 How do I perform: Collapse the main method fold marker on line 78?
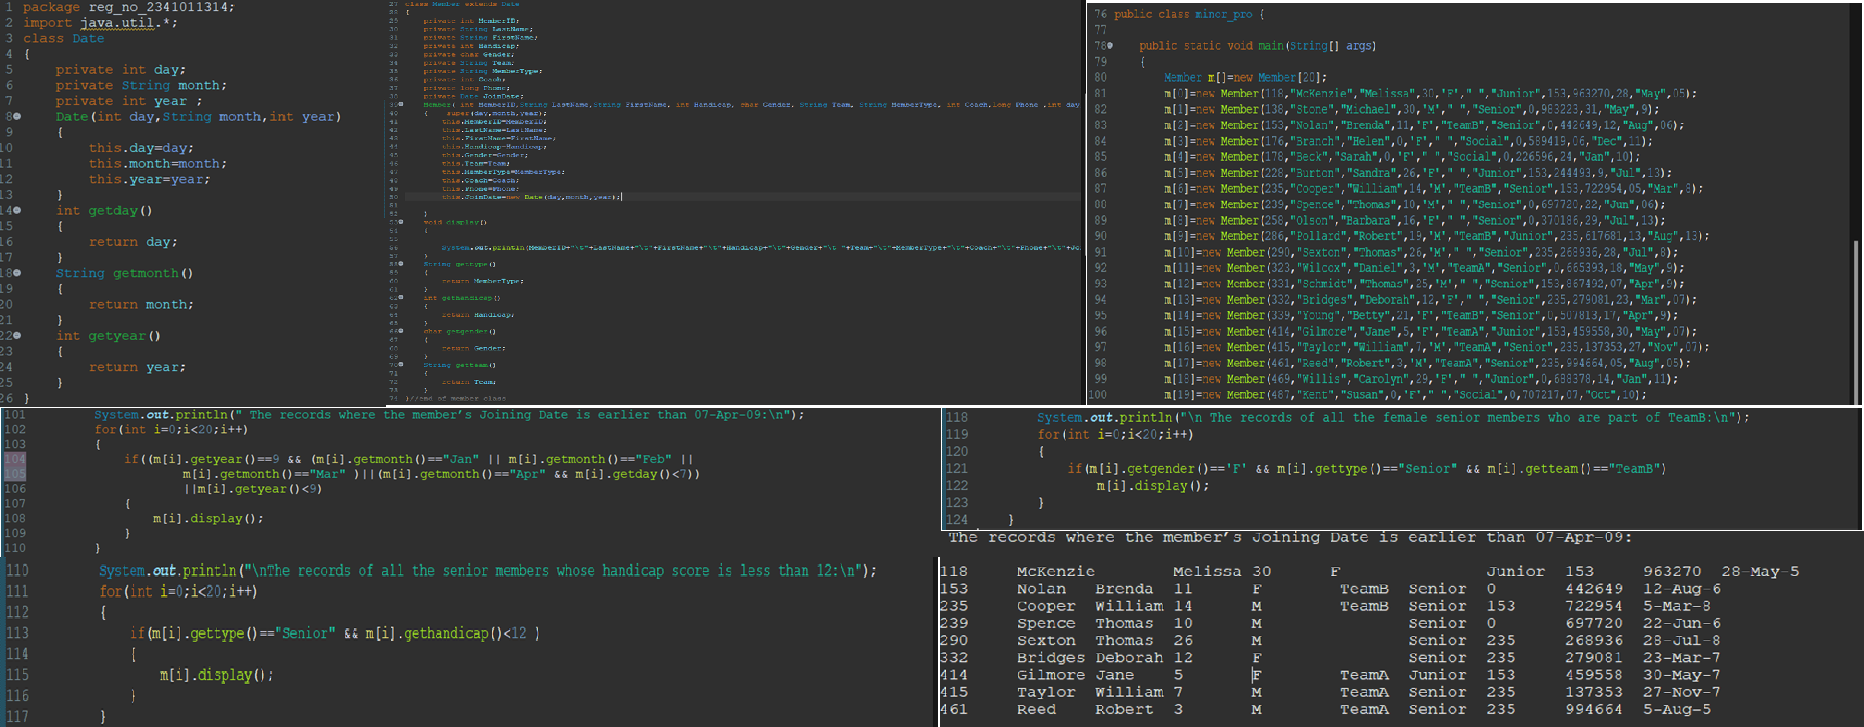pyautogui.click(x=1110, y=46)
